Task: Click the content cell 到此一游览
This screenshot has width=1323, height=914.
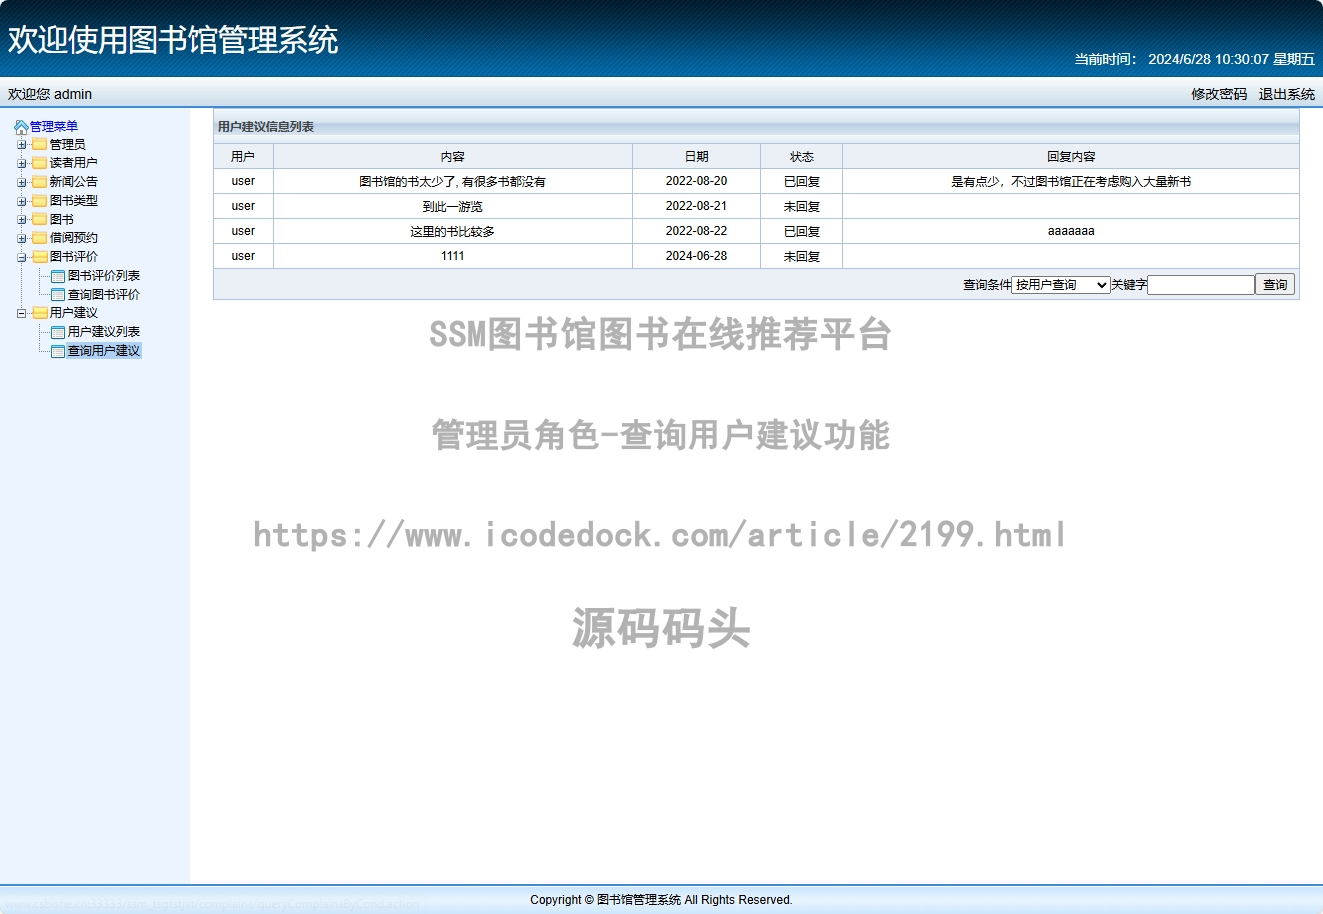Action: click(453, 207)
